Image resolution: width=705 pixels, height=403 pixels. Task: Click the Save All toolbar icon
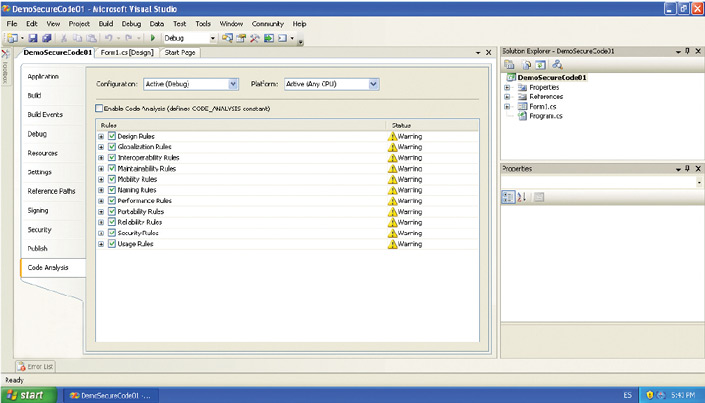(46, 38)
